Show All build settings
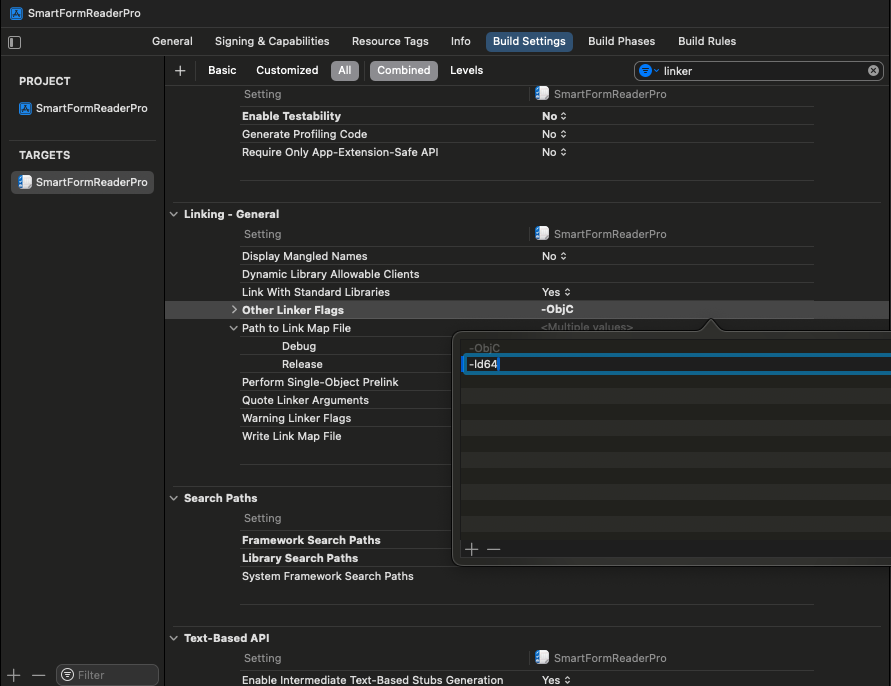This screenshot has height=686, width=891. [345, 70]
